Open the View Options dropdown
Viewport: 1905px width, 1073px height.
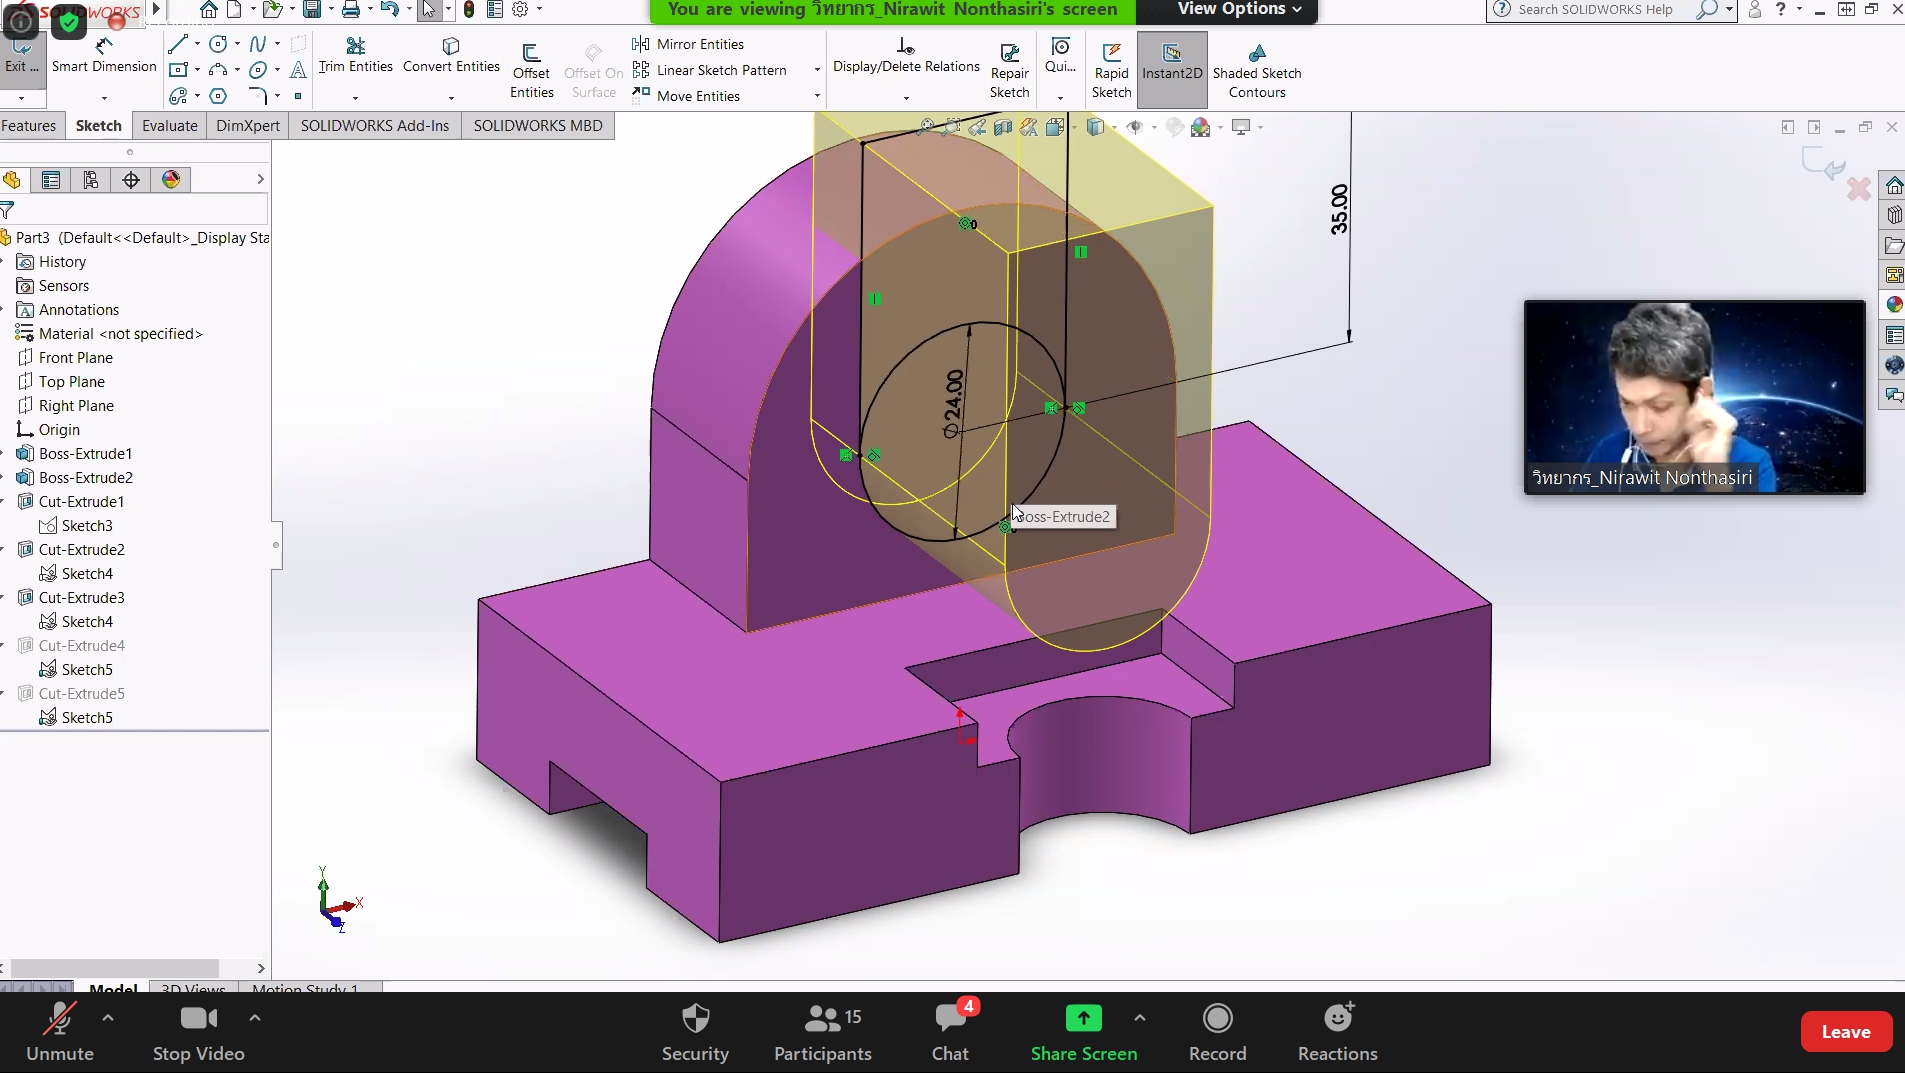tap(1240, 10)
